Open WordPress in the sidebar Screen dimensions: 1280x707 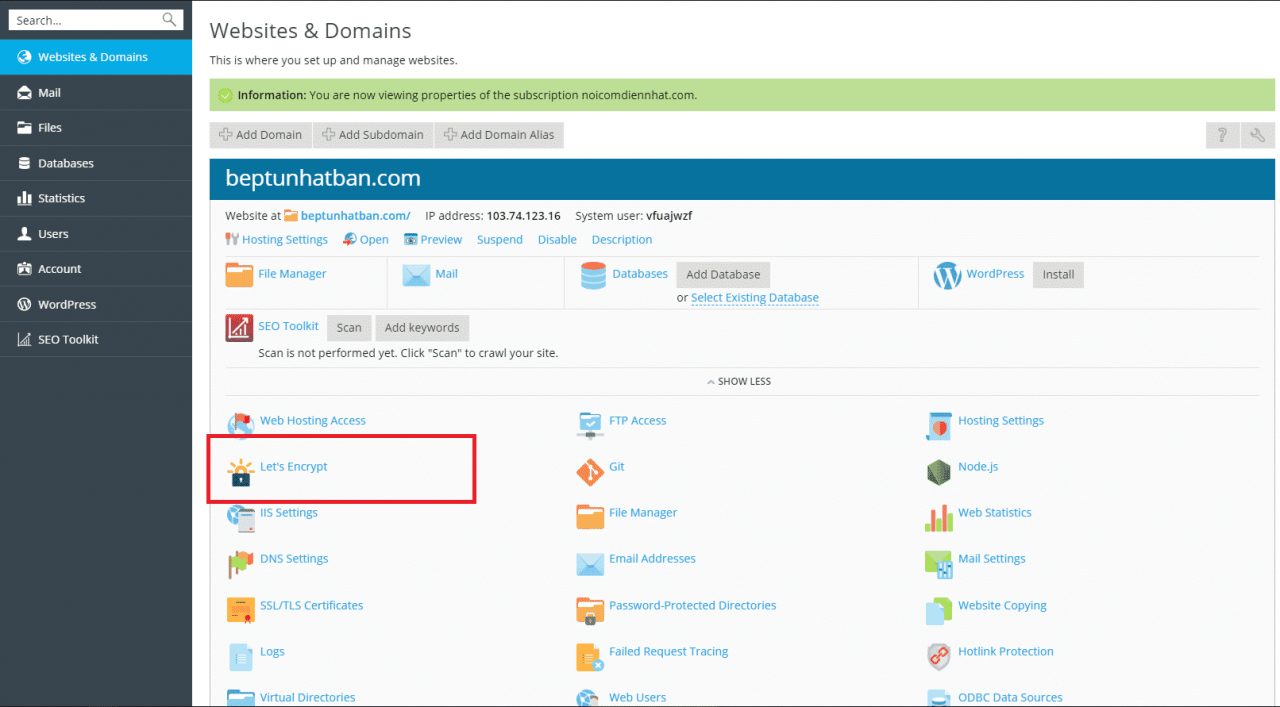pyautogui.click(x=96, y=304)
